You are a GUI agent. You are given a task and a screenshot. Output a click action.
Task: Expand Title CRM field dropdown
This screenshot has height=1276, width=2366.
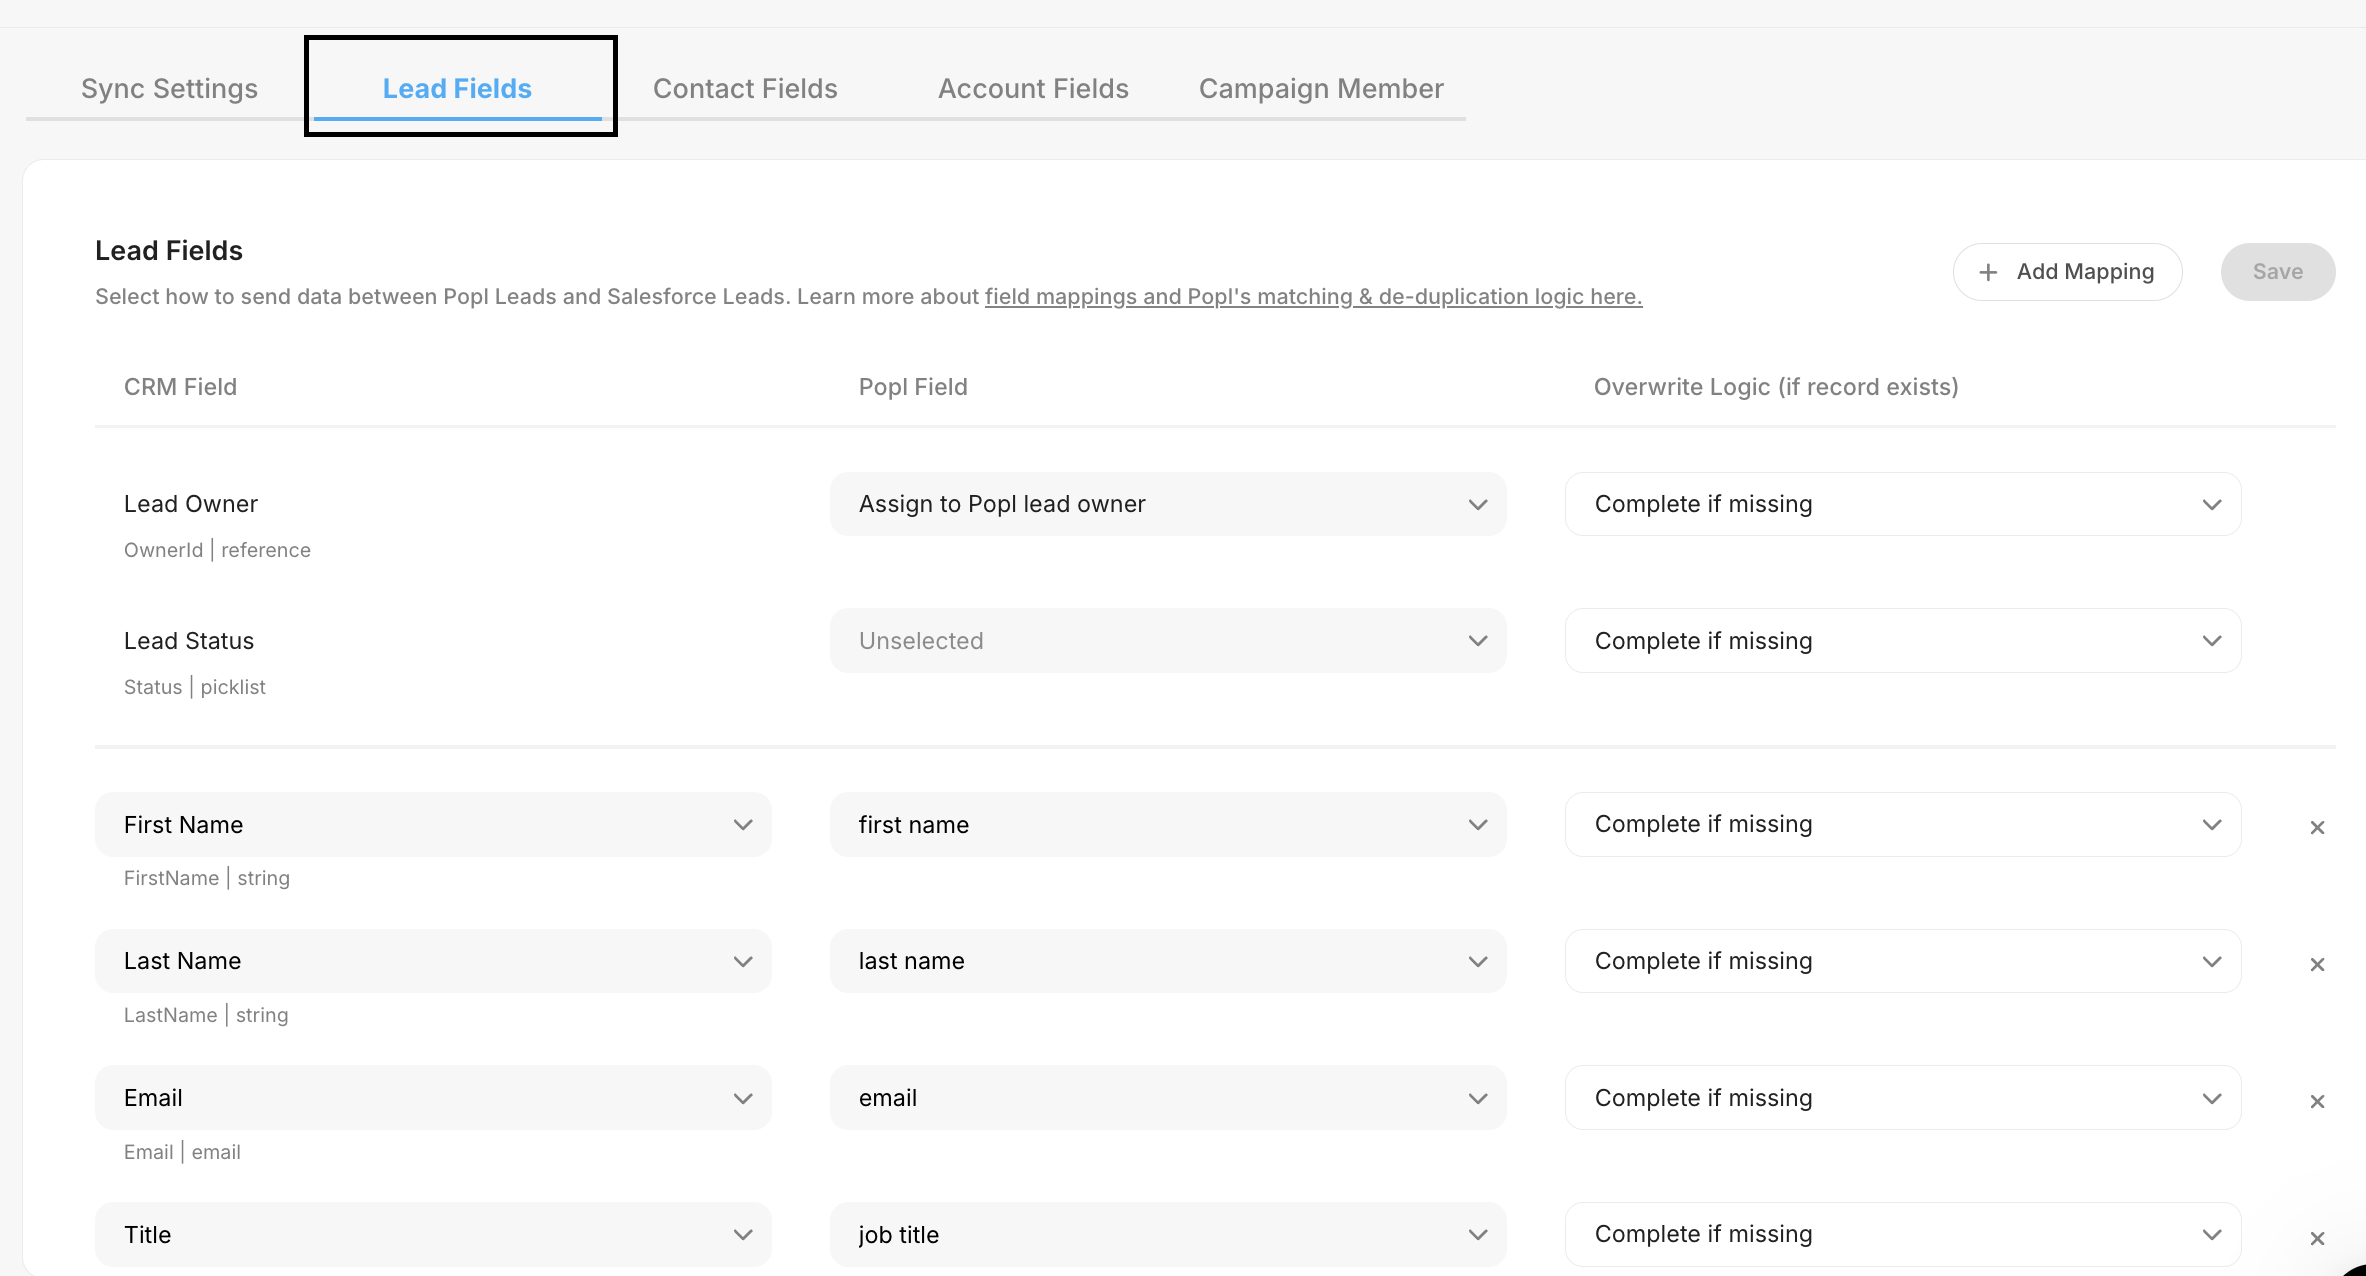tap(433, 1235)
